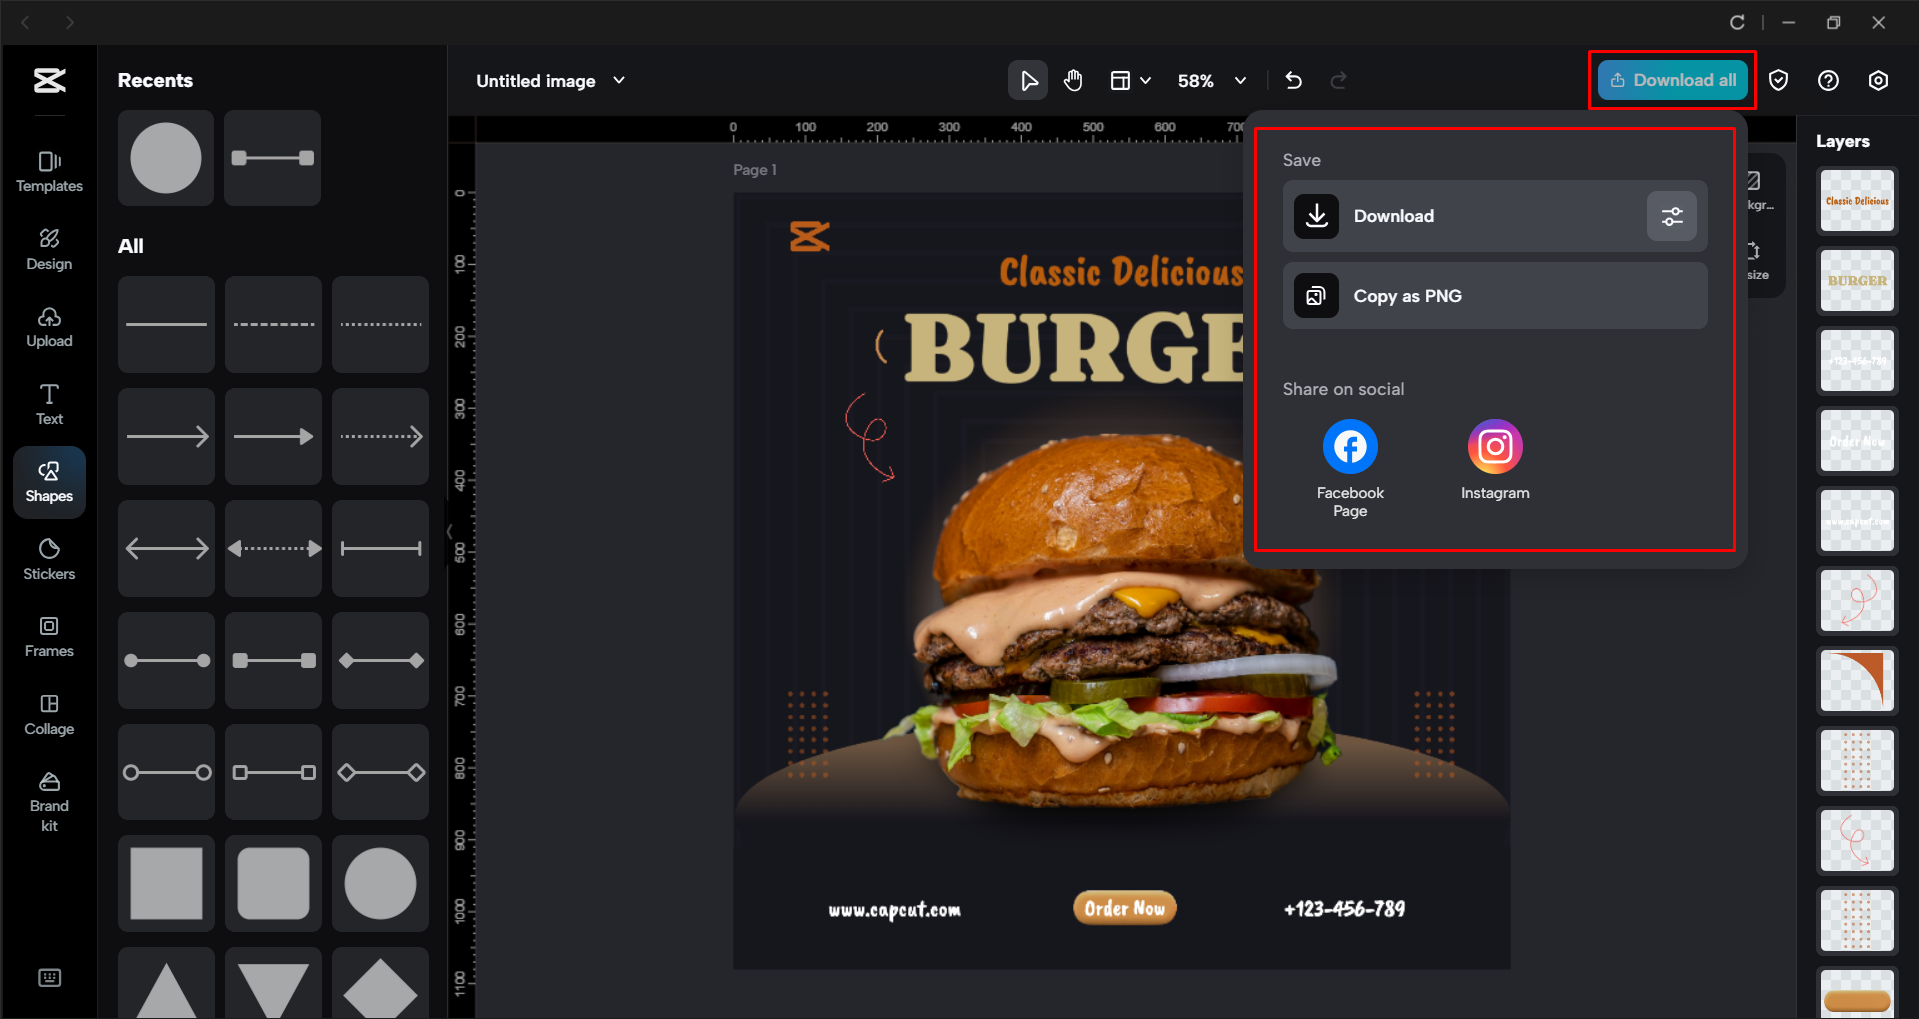
Task: Select the BURGER layer thumbnail in Layers panel
Action: tap(1856, 281)
